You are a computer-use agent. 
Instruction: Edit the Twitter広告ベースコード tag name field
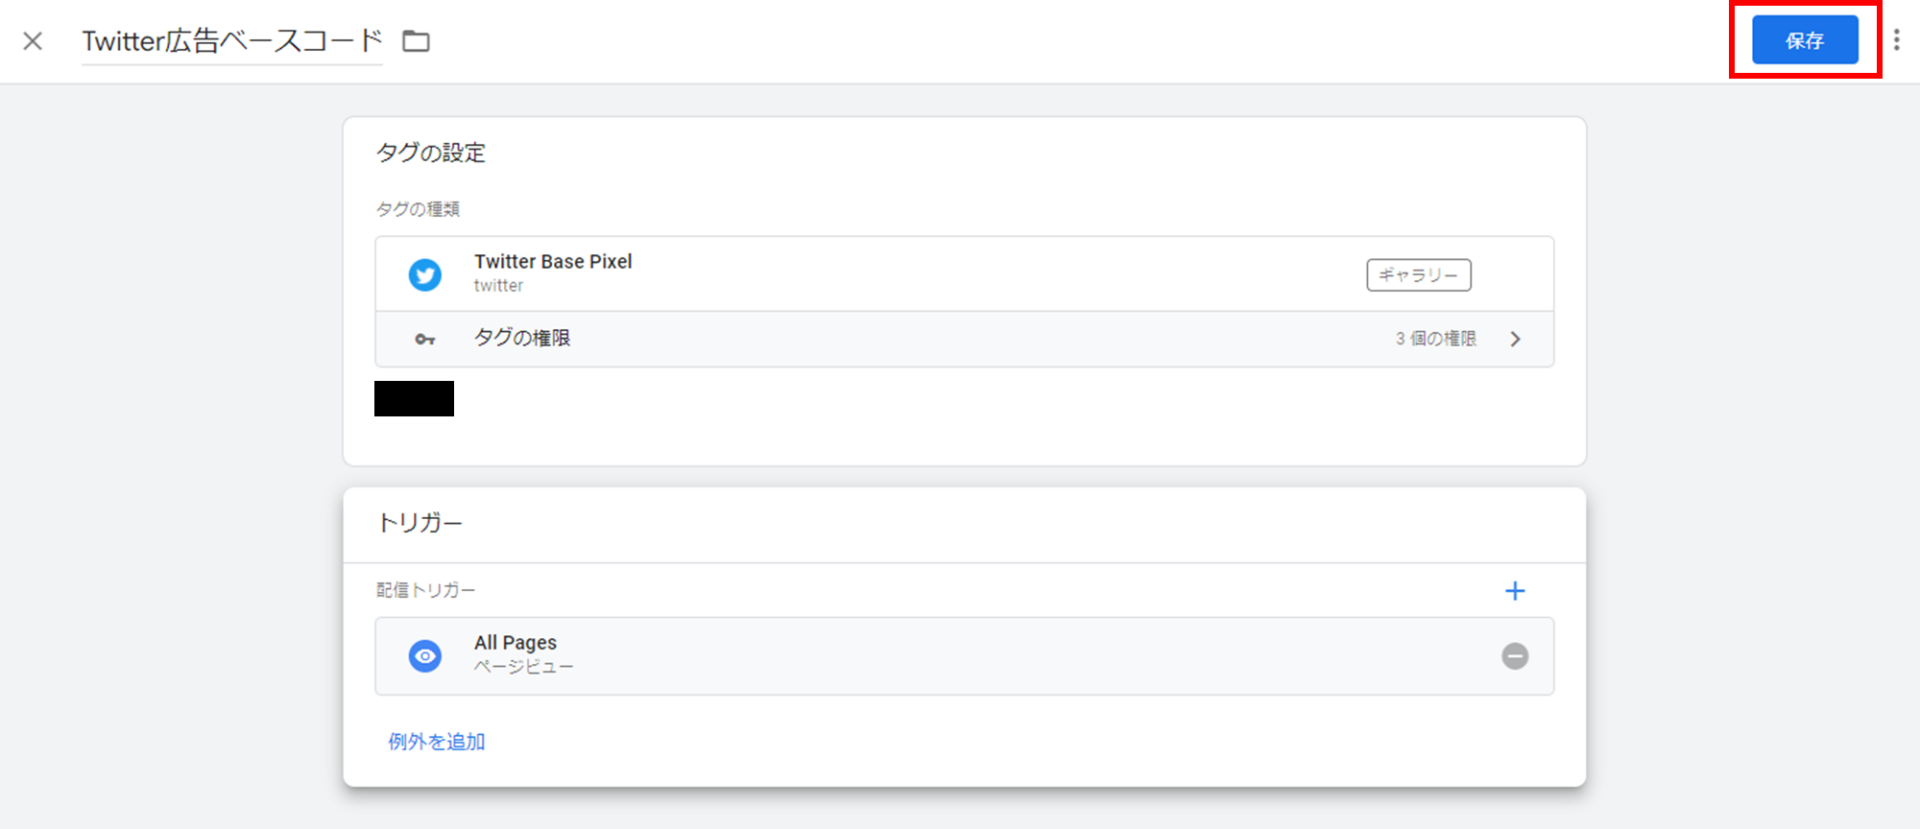point(232,41)
